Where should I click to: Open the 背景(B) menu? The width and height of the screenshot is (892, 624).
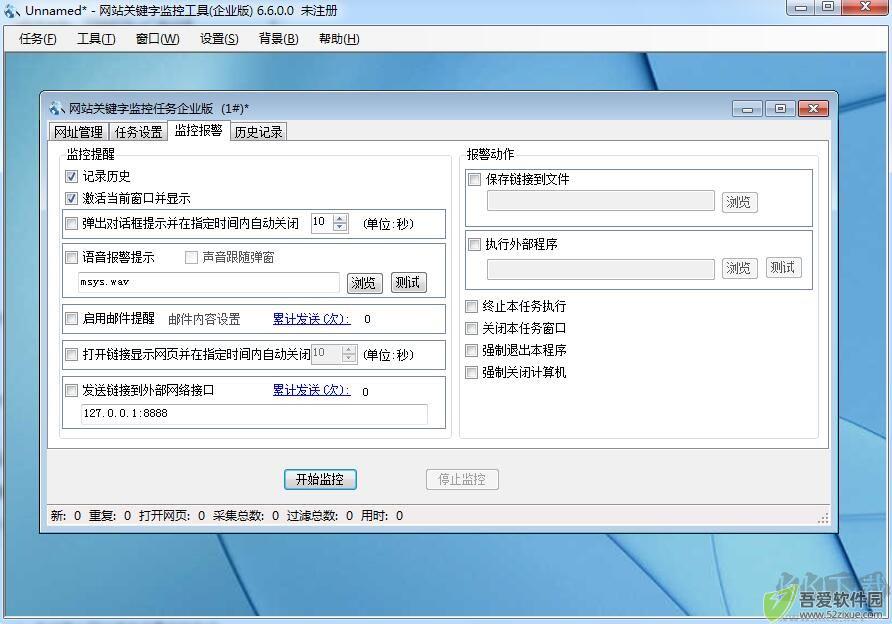click(x=278, y=39)
